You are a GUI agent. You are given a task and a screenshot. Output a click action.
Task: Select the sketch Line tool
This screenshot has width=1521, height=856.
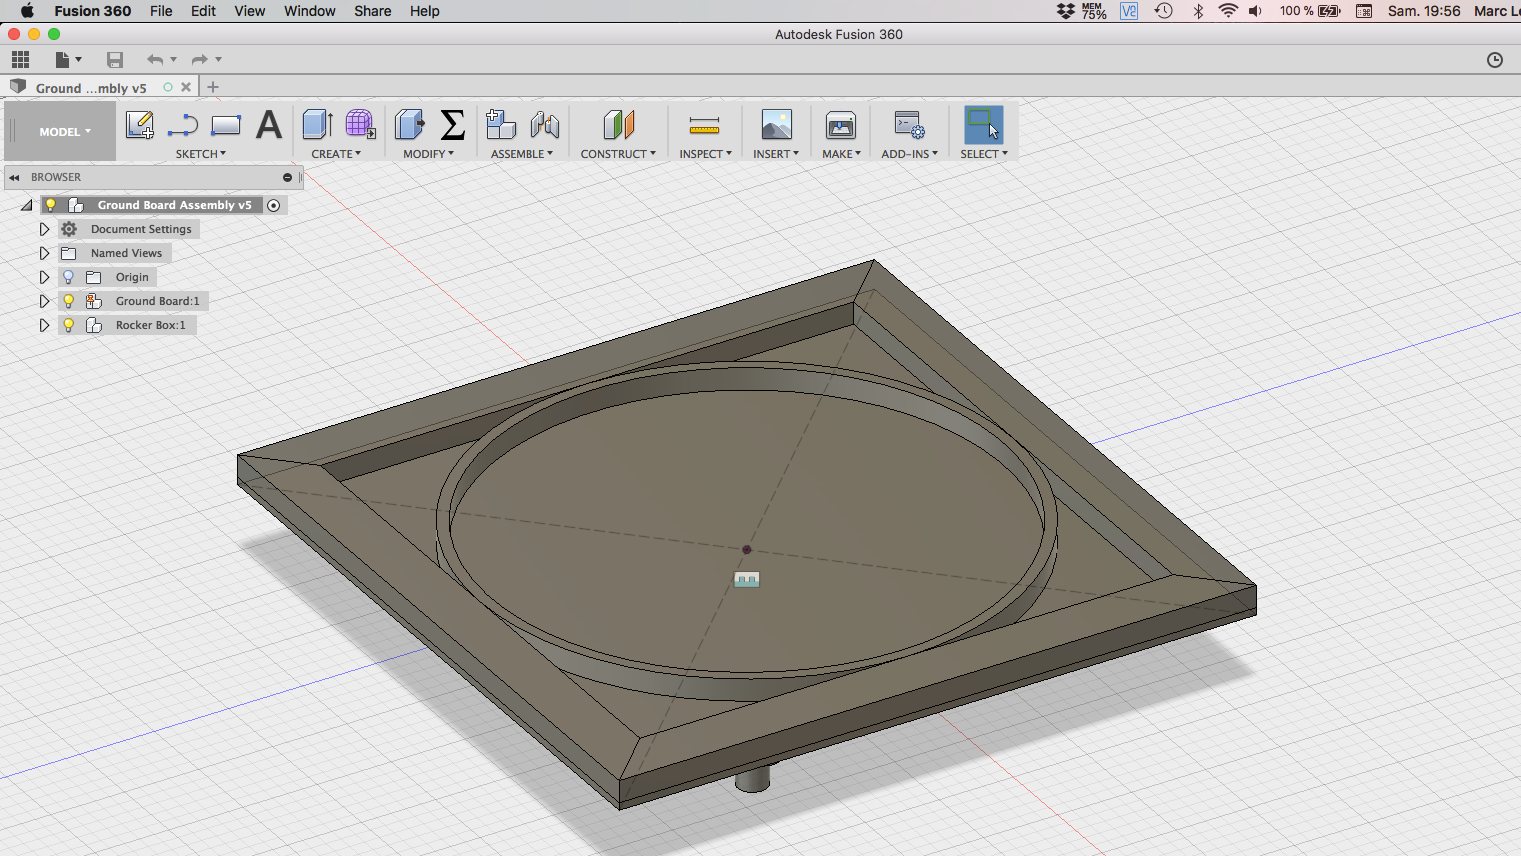tap(182, 125)
